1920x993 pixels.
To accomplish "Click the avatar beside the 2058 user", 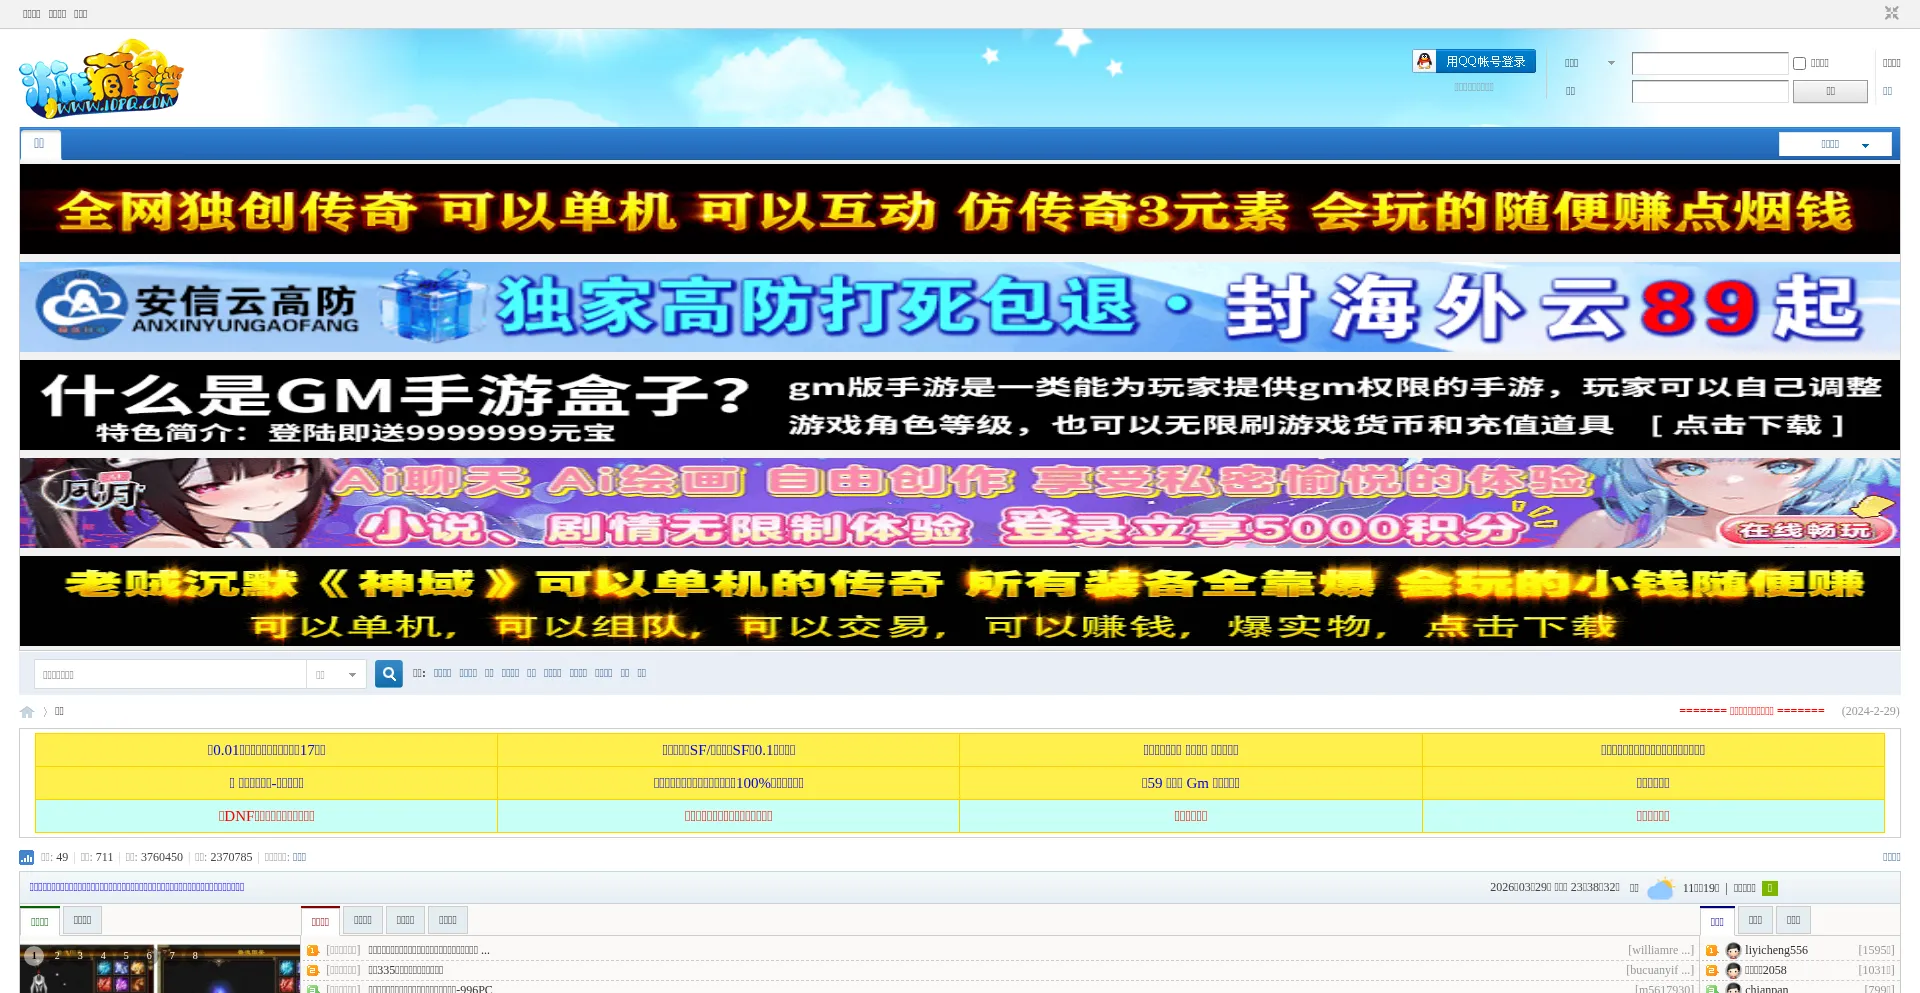I will (x=1733, y=970).
